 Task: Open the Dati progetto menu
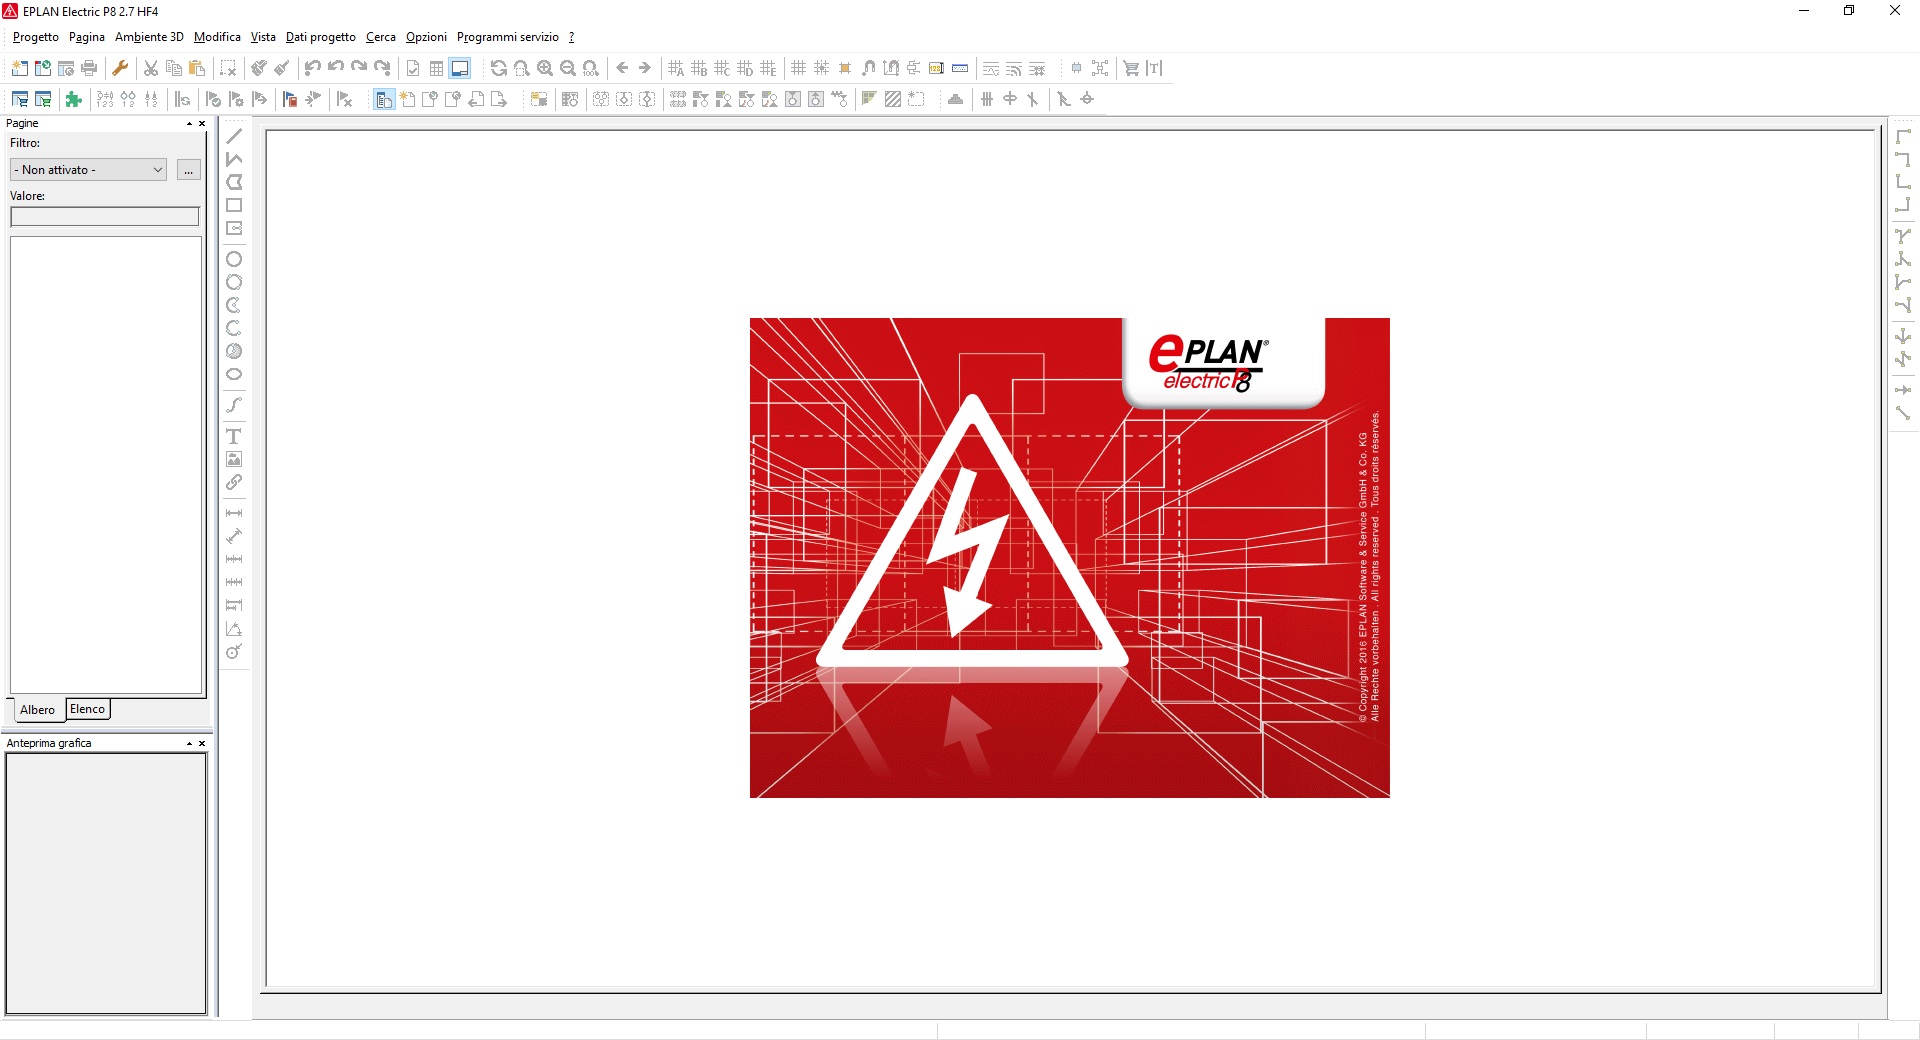321,37
